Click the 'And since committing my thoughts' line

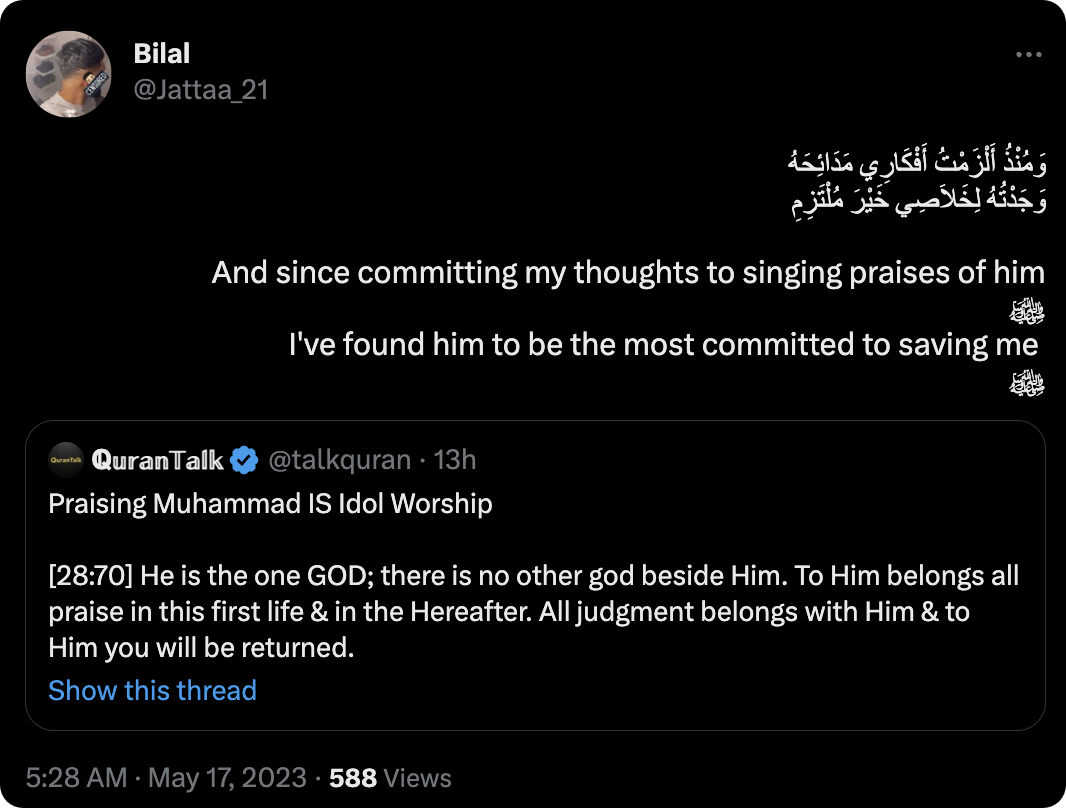click(x=628, y=273)
